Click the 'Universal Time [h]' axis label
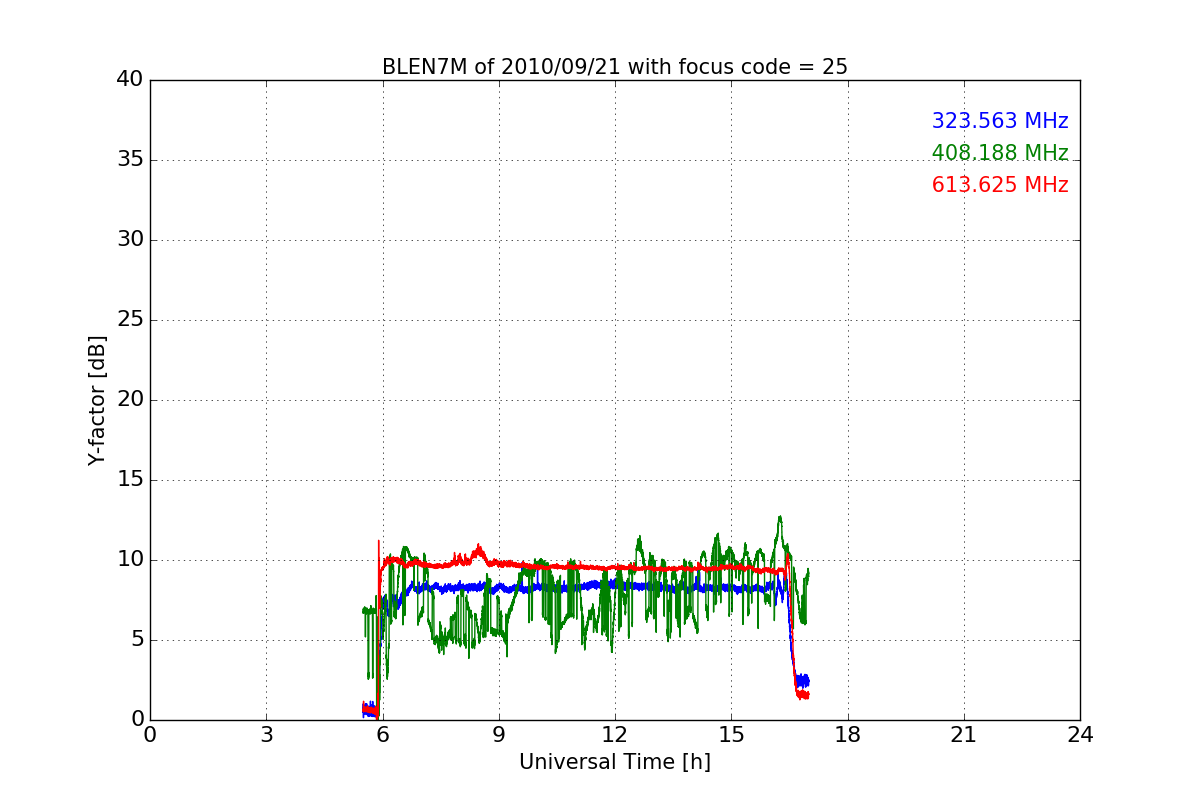Screen dimensions: 1200x800 point(615,762)
